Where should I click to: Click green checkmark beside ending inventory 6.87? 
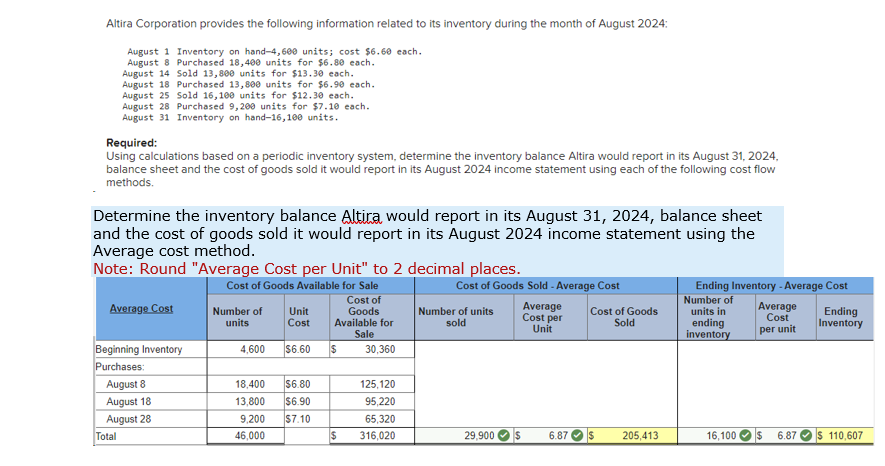(x=806, y=436)
